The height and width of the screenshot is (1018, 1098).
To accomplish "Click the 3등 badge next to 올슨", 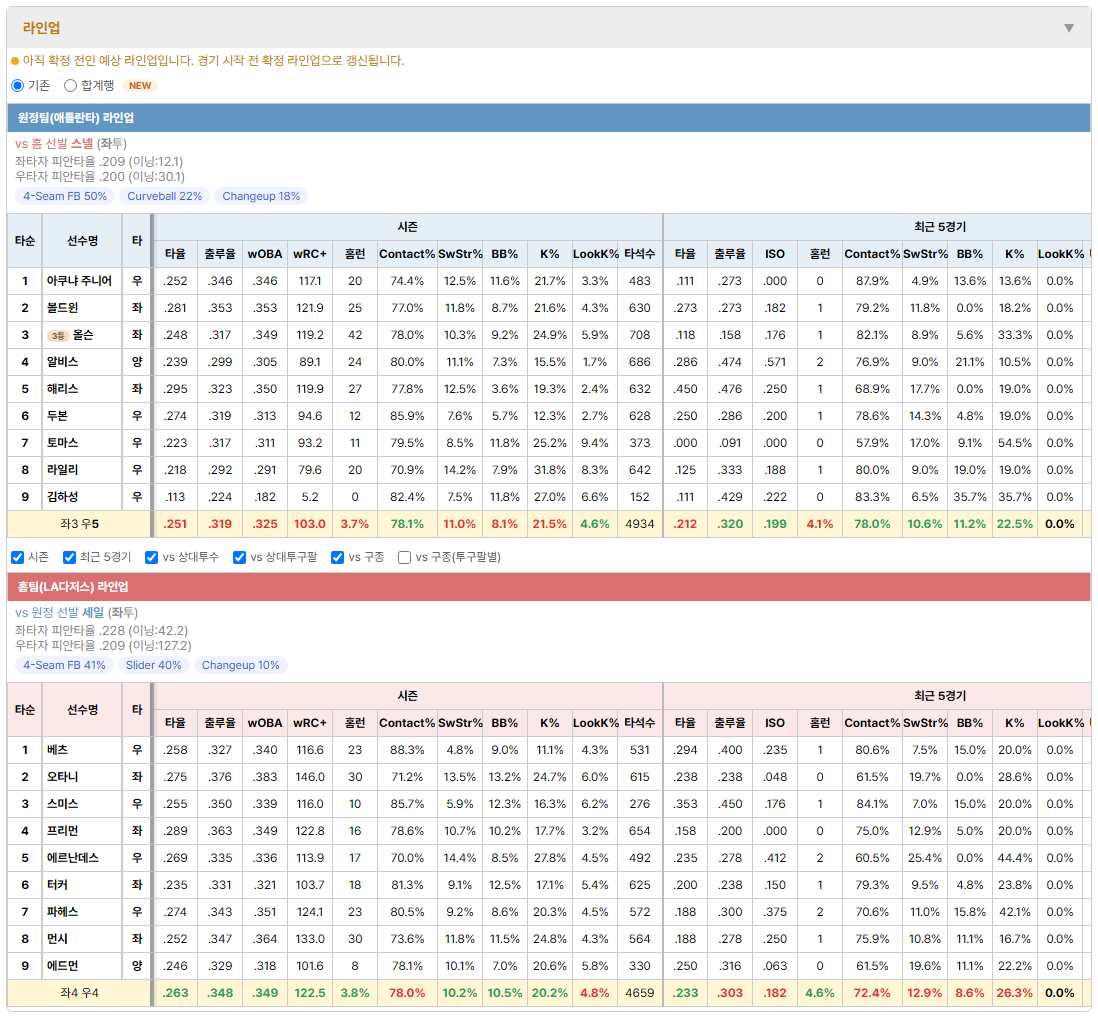I will point(57,336).
